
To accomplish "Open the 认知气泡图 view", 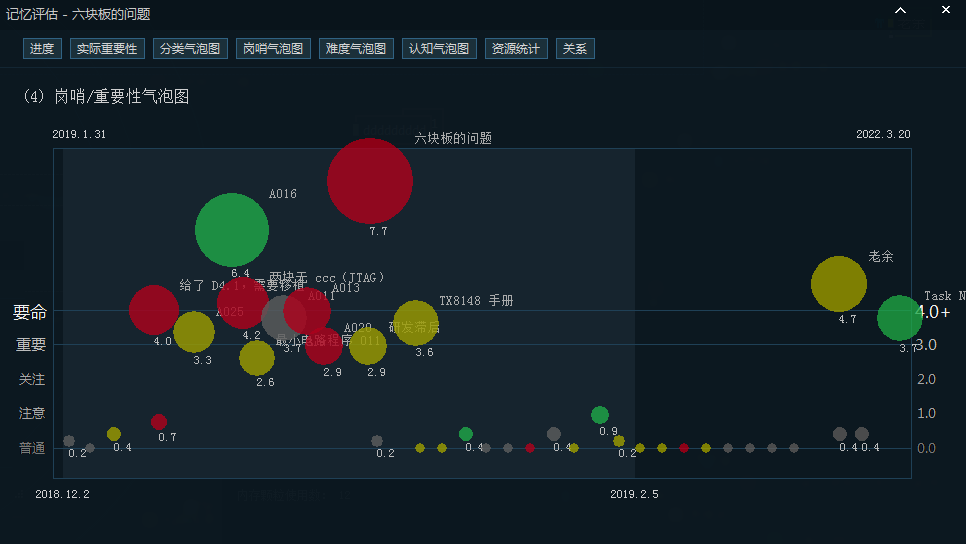I will tap(439, 48).
